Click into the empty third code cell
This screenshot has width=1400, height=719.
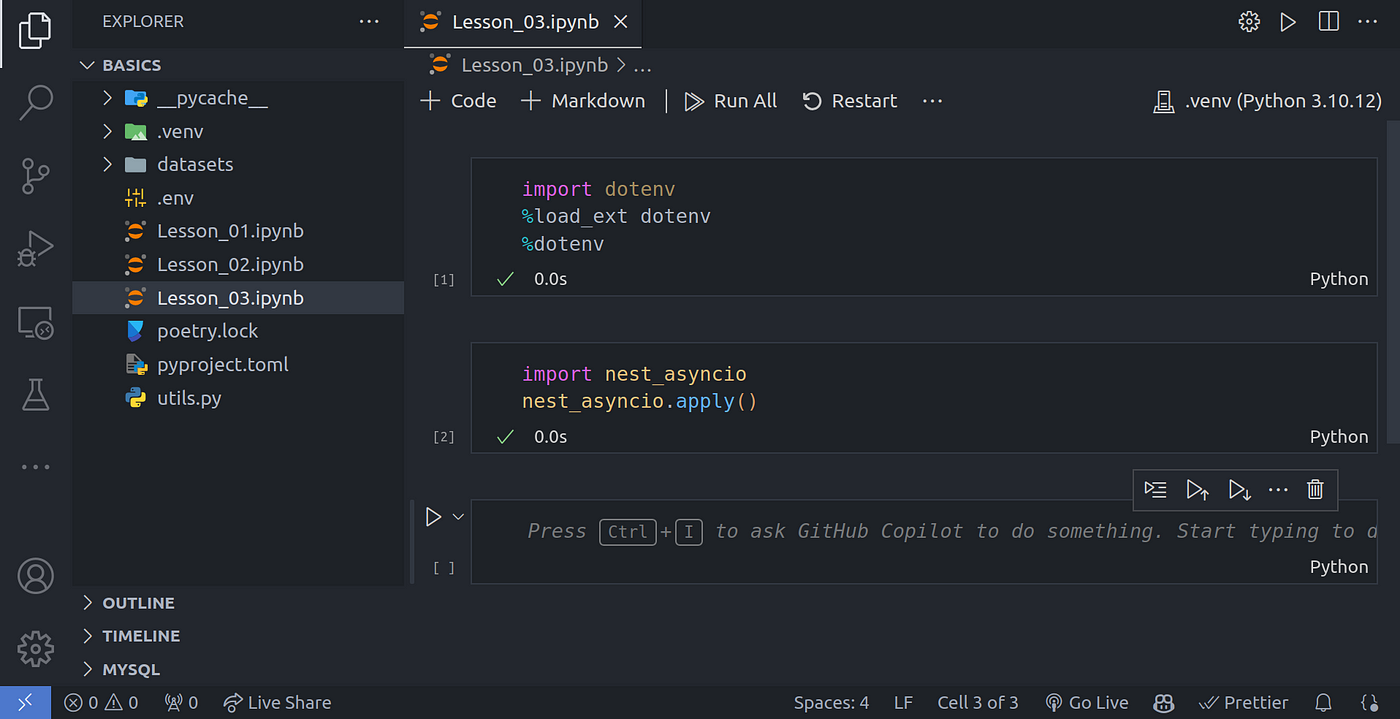[x=924, y=531]
